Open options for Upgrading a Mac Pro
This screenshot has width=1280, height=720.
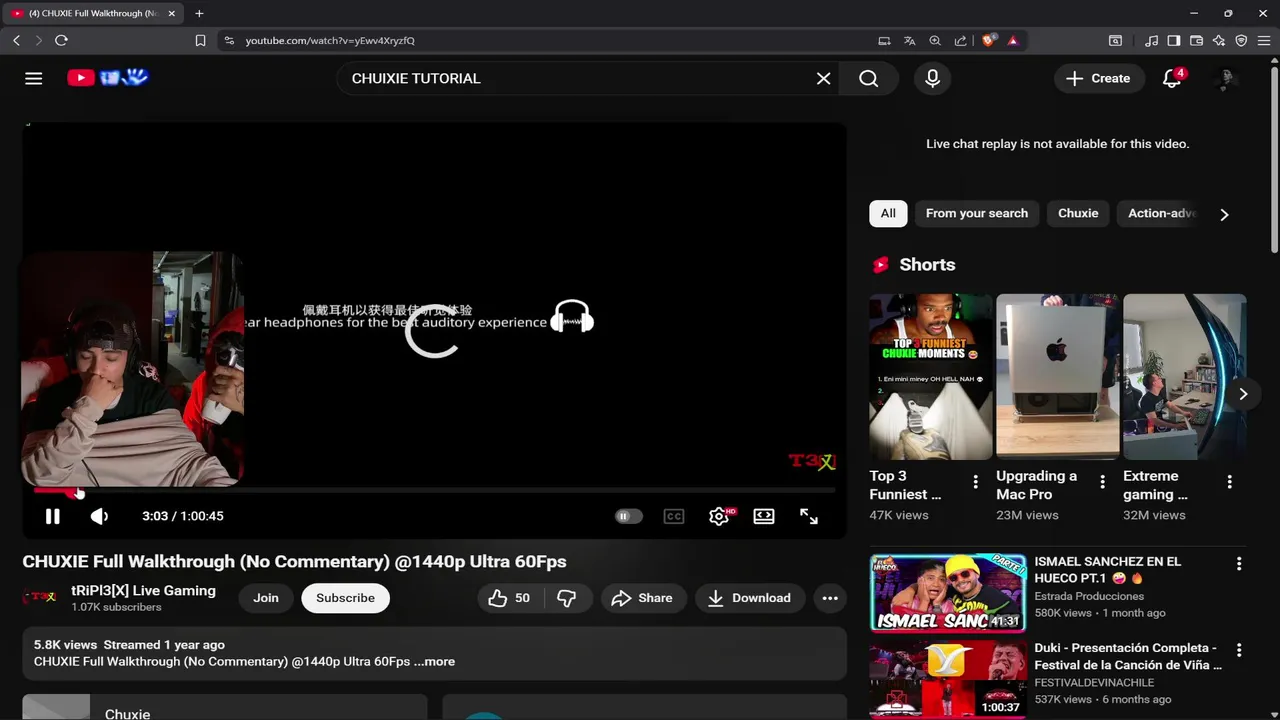point(1103,482)
